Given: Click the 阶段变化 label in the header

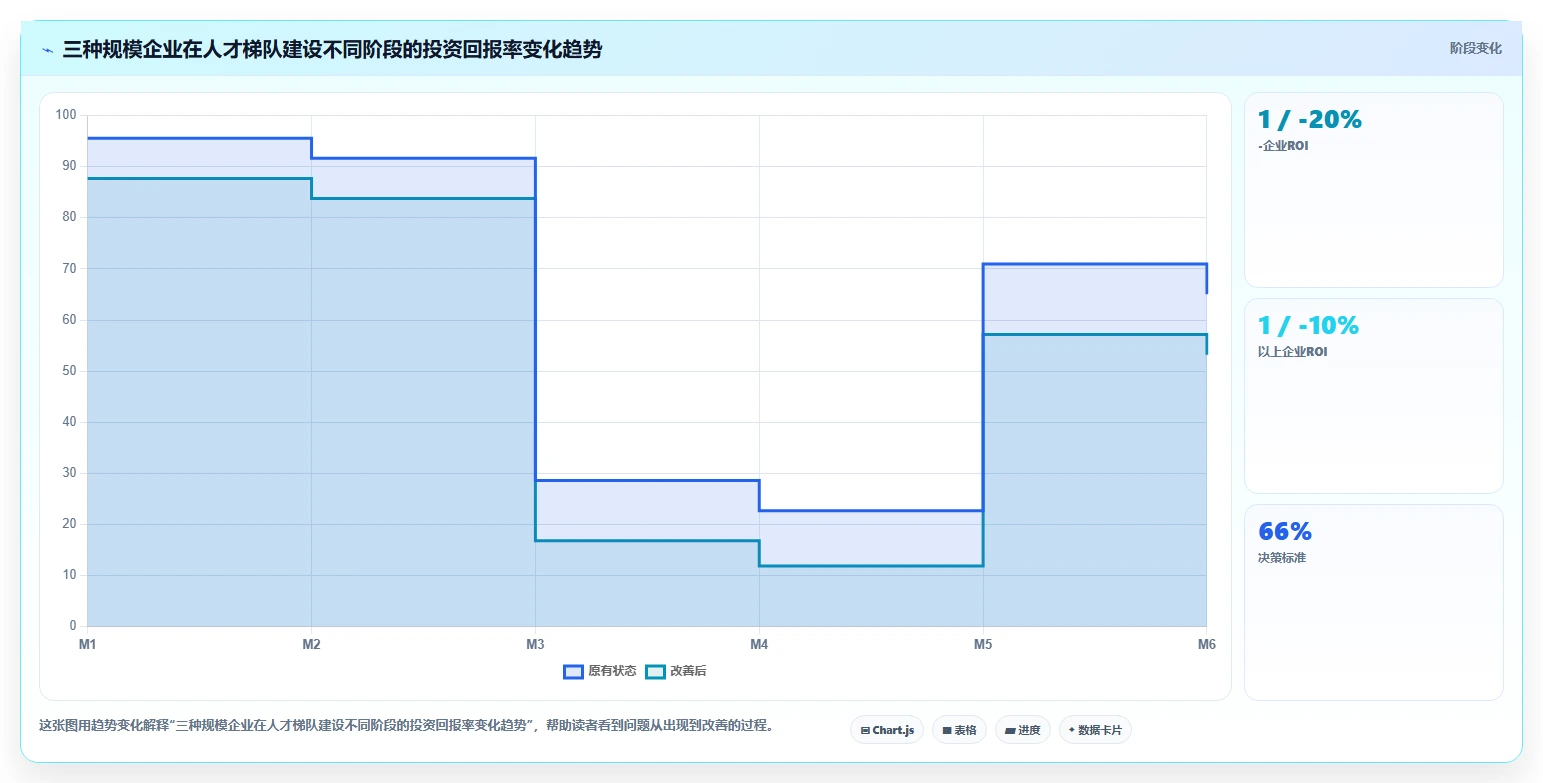Looking at the screenshot, I should [x=1475, y=48].
